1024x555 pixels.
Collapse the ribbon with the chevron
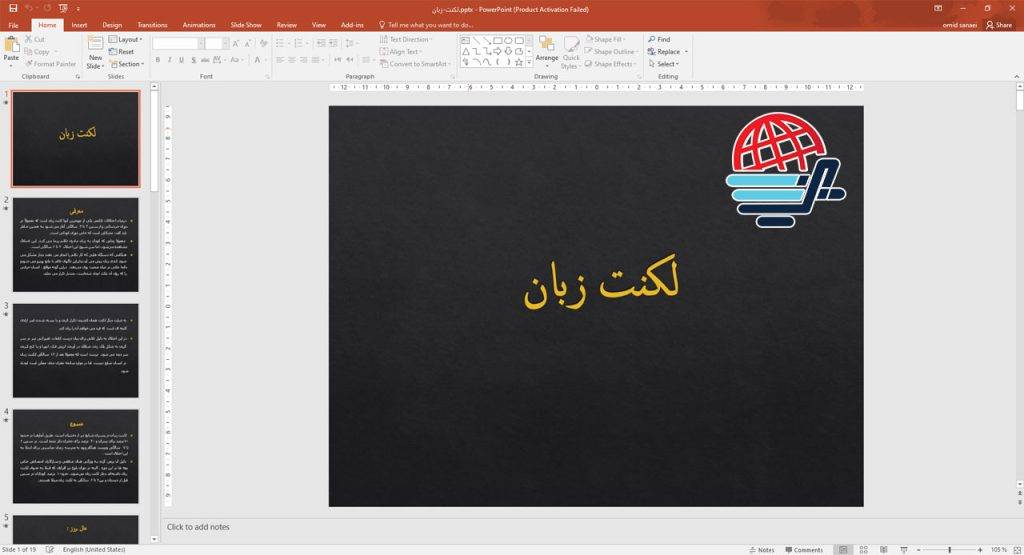click(x=1016, y=76)
